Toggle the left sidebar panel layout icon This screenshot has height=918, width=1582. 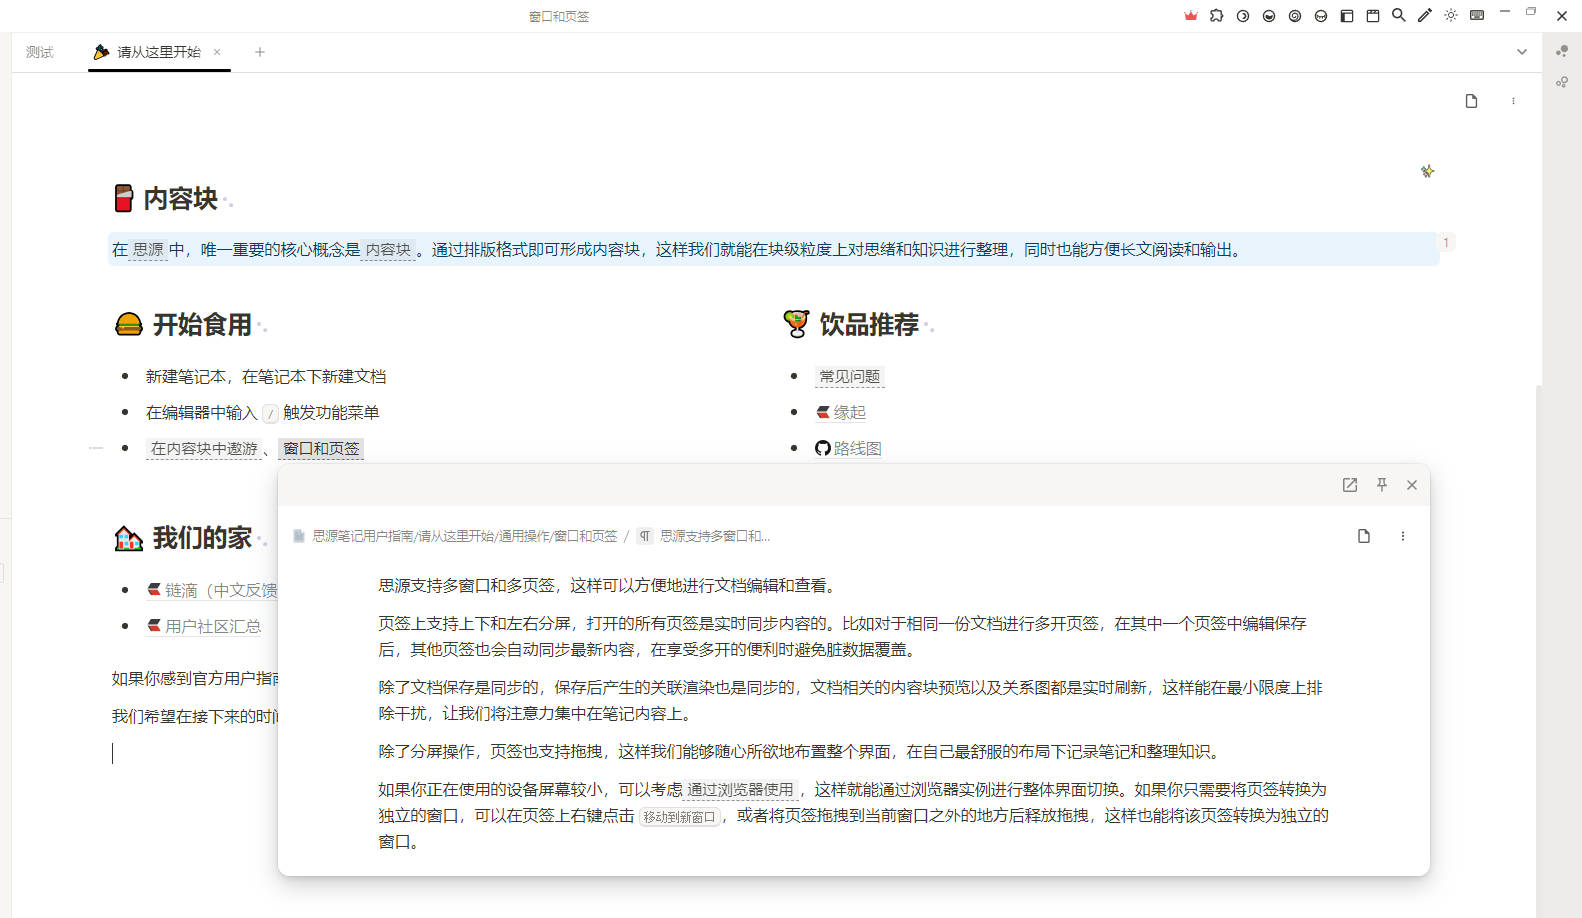point(1346,16)
